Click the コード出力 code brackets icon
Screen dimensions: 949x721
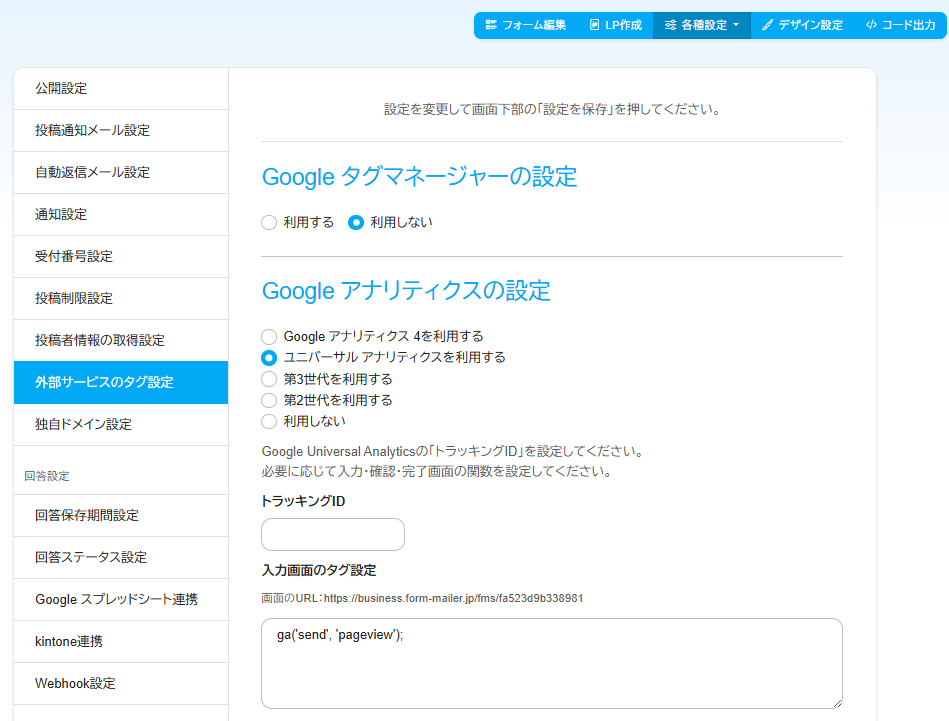click(871, 25)
